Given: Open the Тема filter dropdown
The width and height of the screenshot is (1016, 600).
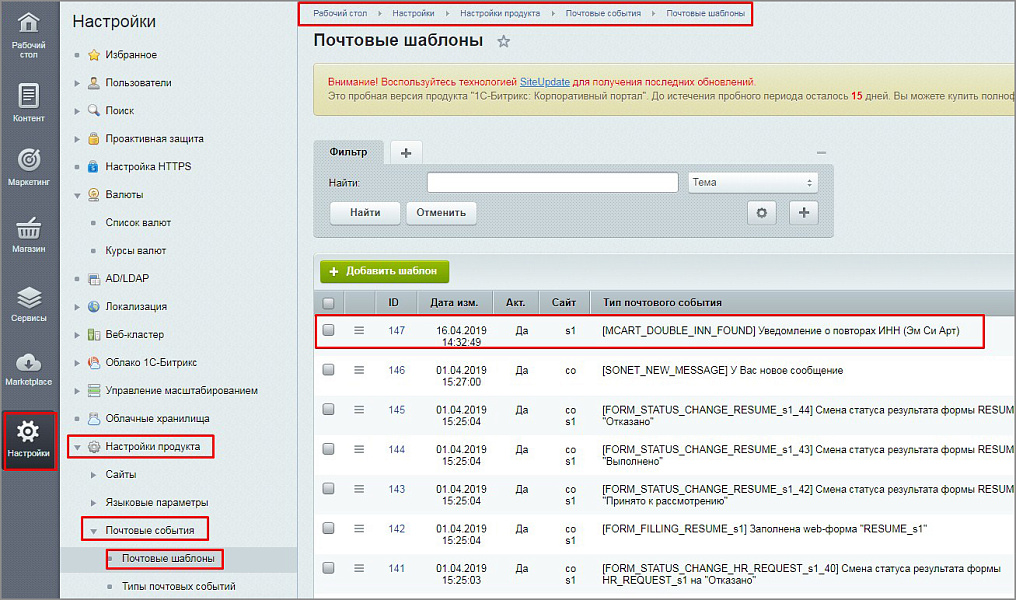Looking at the screenshot, I should tap(753, 182).
